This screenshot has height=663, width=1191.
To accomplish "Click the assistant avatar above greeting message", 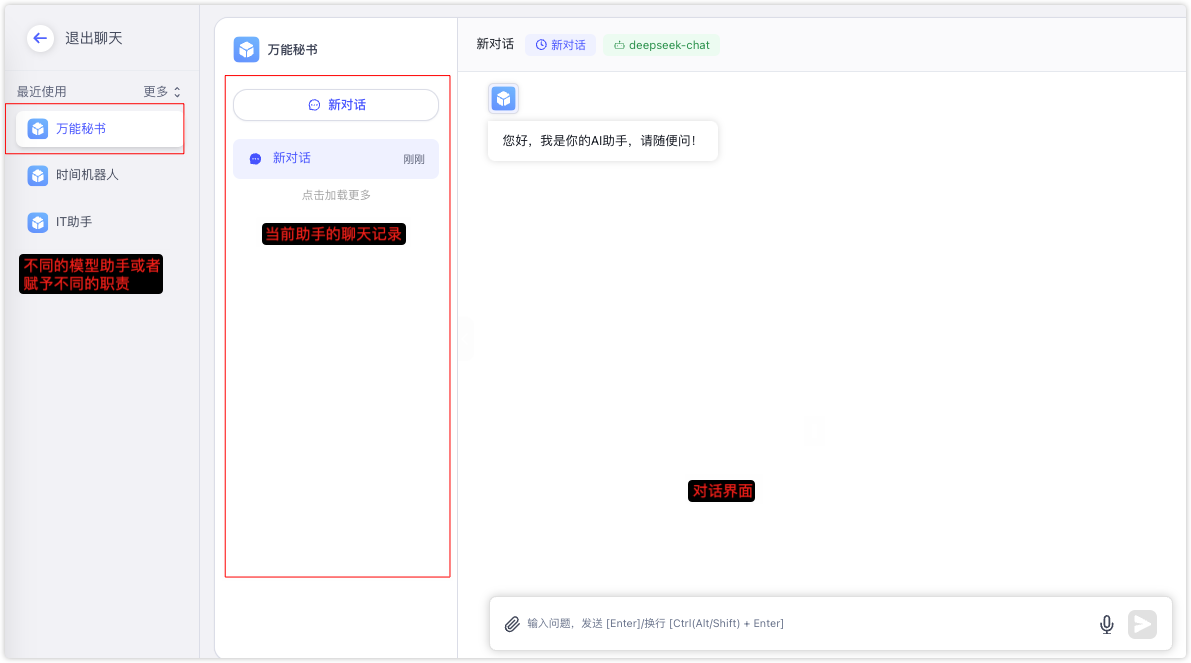I will 504,99.
